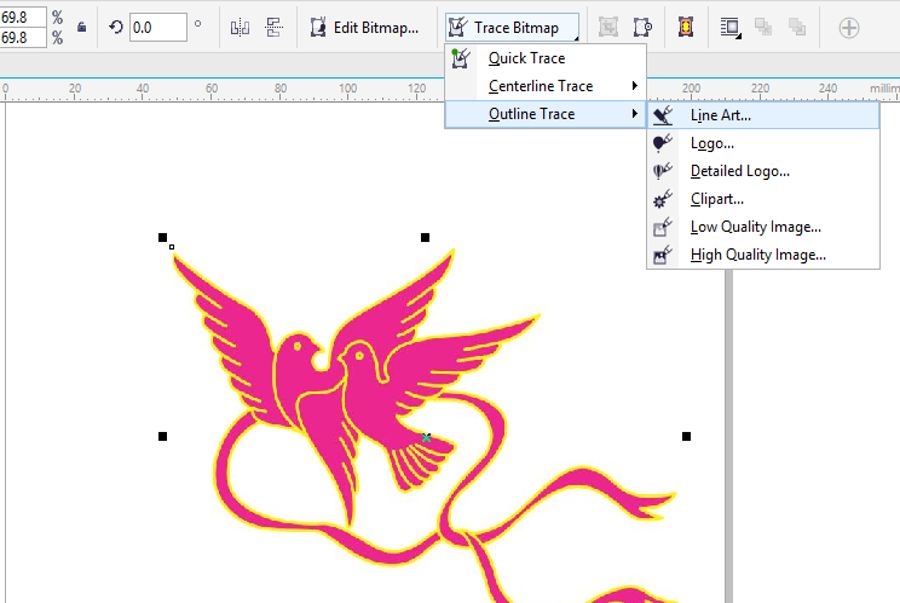
Task: Click the mirror horizontally icon
Action: pyautogui.click(x=239, y=27)
